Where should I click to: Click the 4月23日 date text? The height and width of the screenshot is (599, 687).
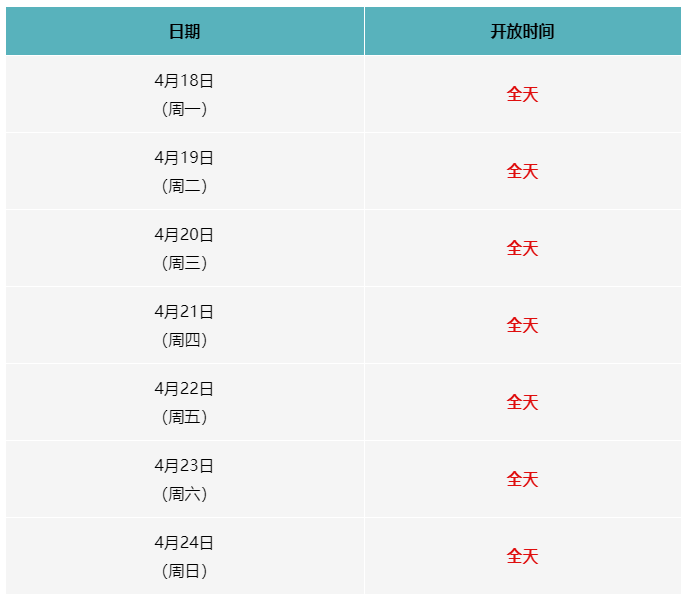click(184, 466)
